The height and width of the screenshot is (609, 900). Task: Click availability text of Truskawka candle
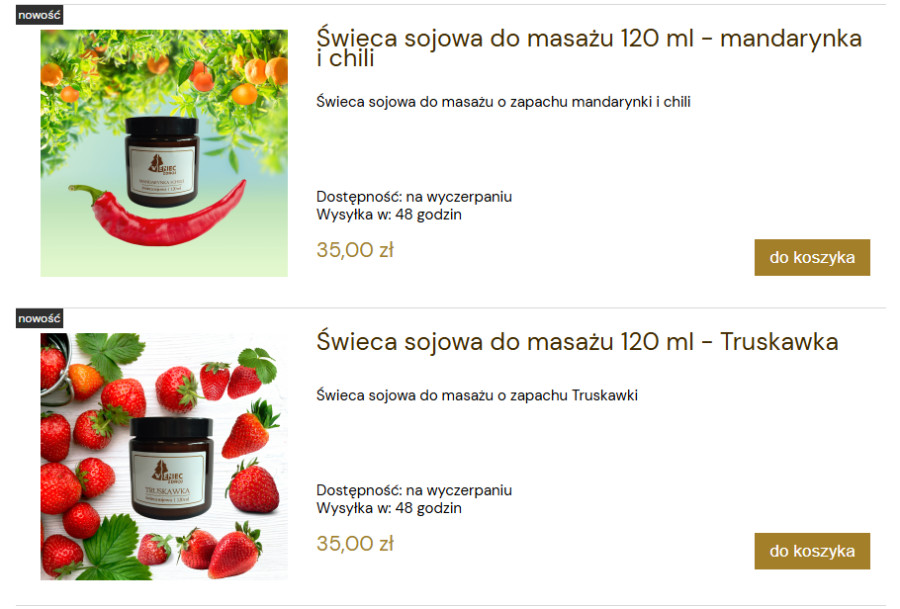(x=414, y=490)
